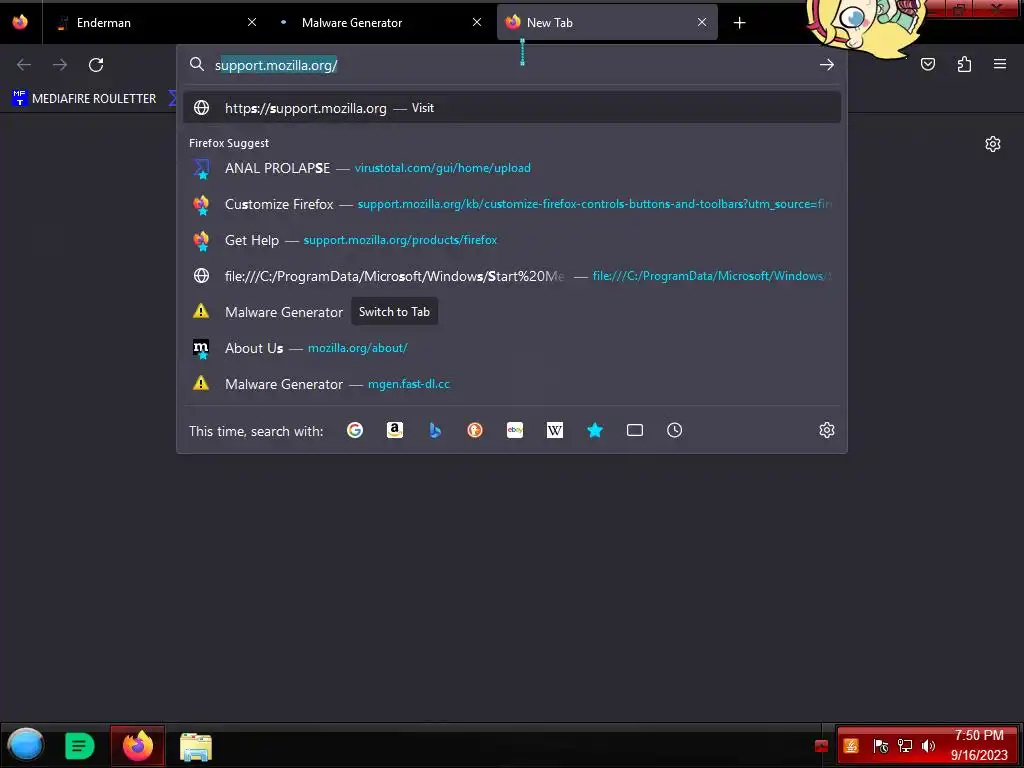
Task: Open the Windows Start orb
Action: pyautogui.click(x=25, y=745)
